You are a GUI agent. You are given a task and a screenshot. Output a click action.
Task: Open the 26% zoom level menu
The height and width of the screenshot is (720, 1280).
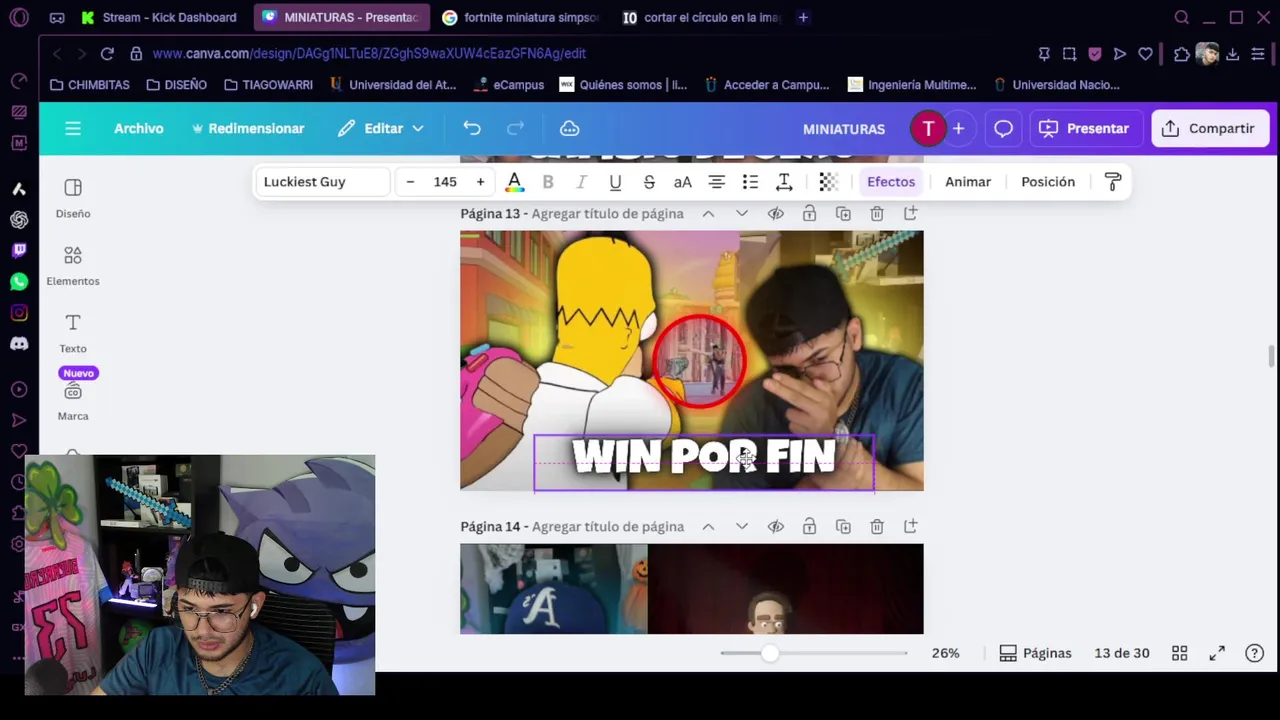coord(945,653)
